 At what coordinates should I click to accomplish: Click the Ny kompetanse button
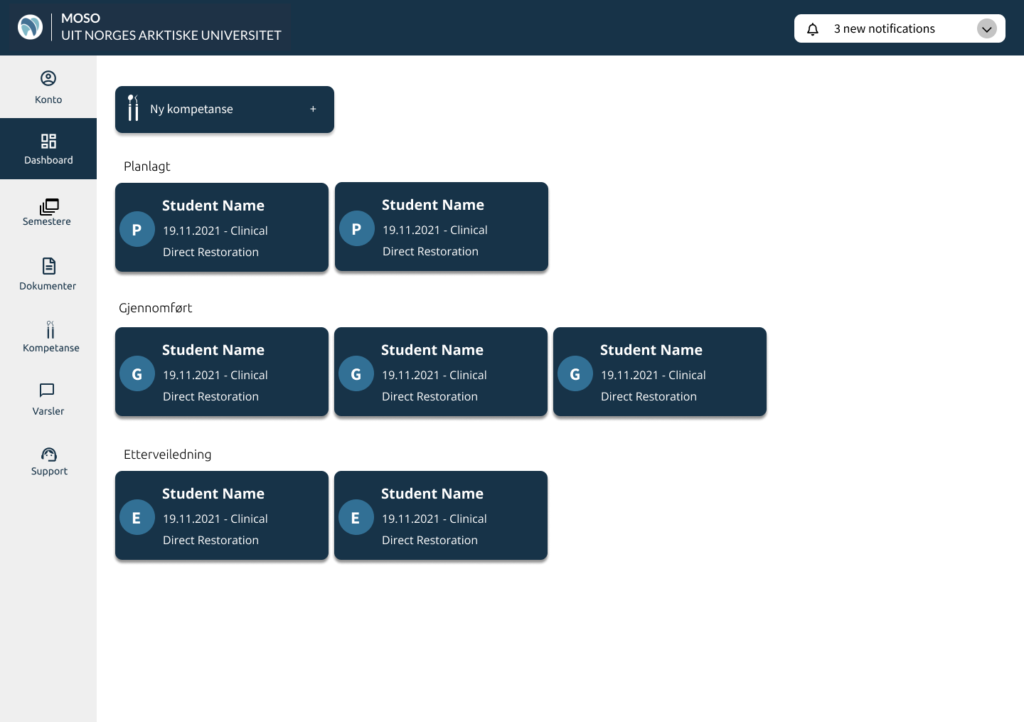pos(225,110)
